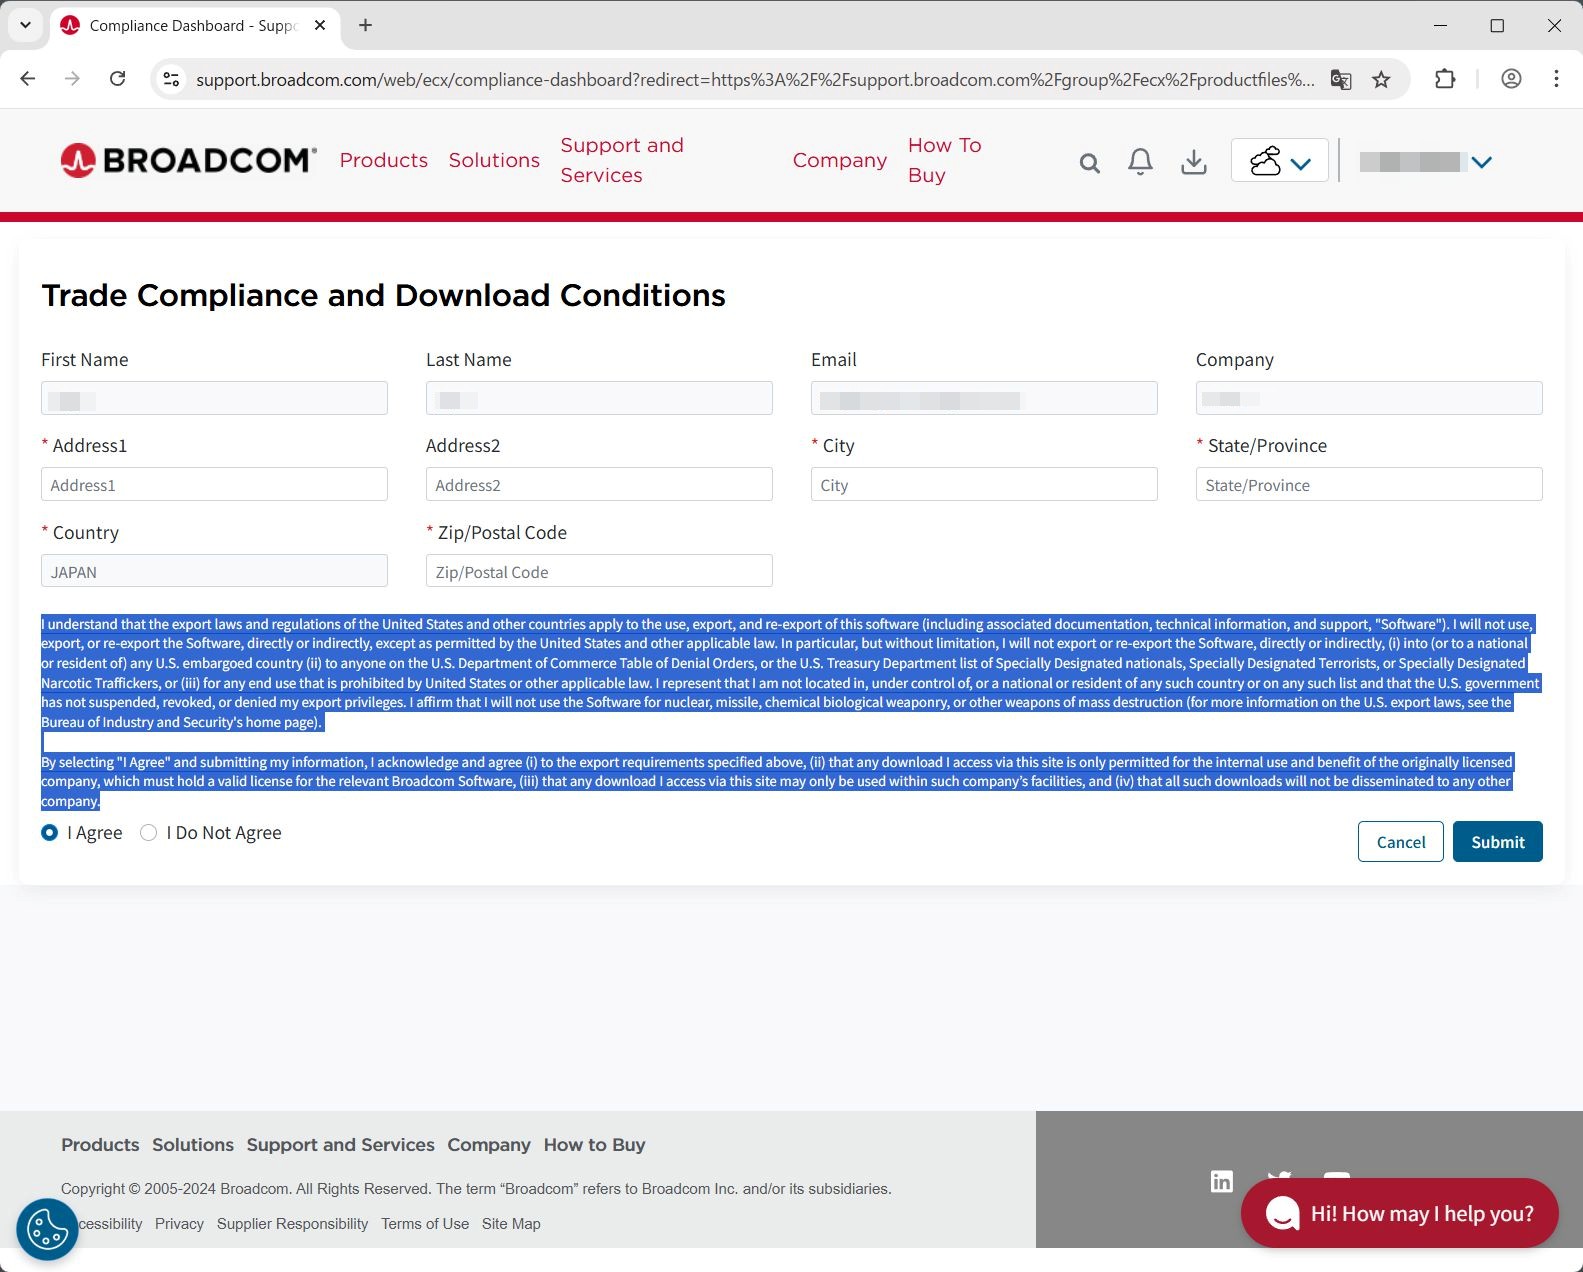Close the Compliance Dashboard tab
The height and width of the screenshot is (1272, 1583).
tap(320, 25)
